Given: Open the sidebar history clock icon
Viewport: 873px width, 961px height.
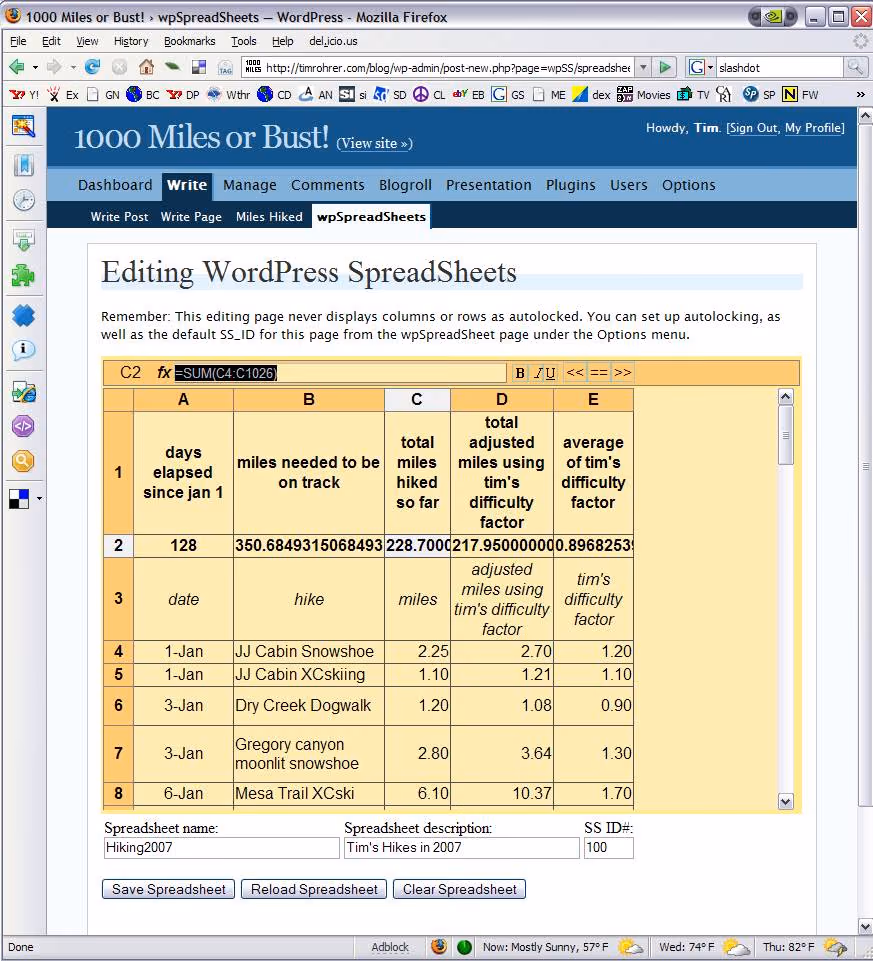Looking at the screenshot, I should coord(24,200).
